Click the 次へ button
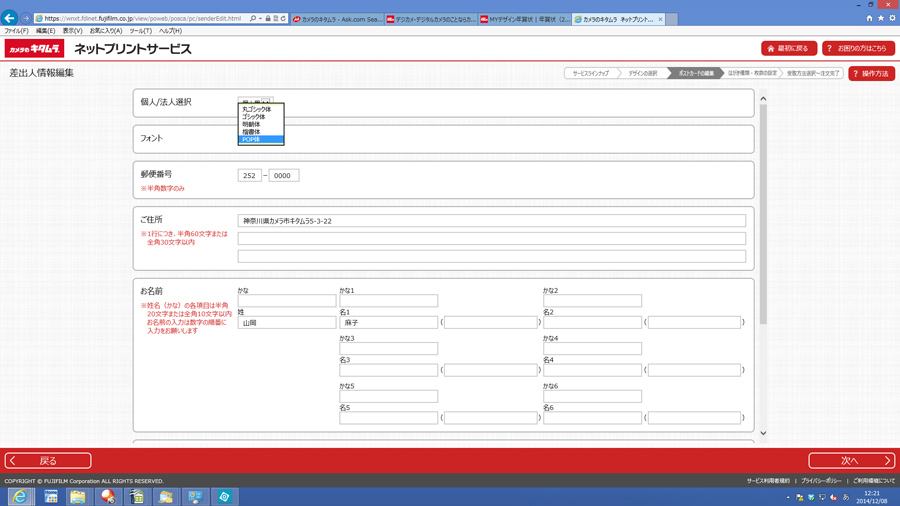 [x=851, y=461]
